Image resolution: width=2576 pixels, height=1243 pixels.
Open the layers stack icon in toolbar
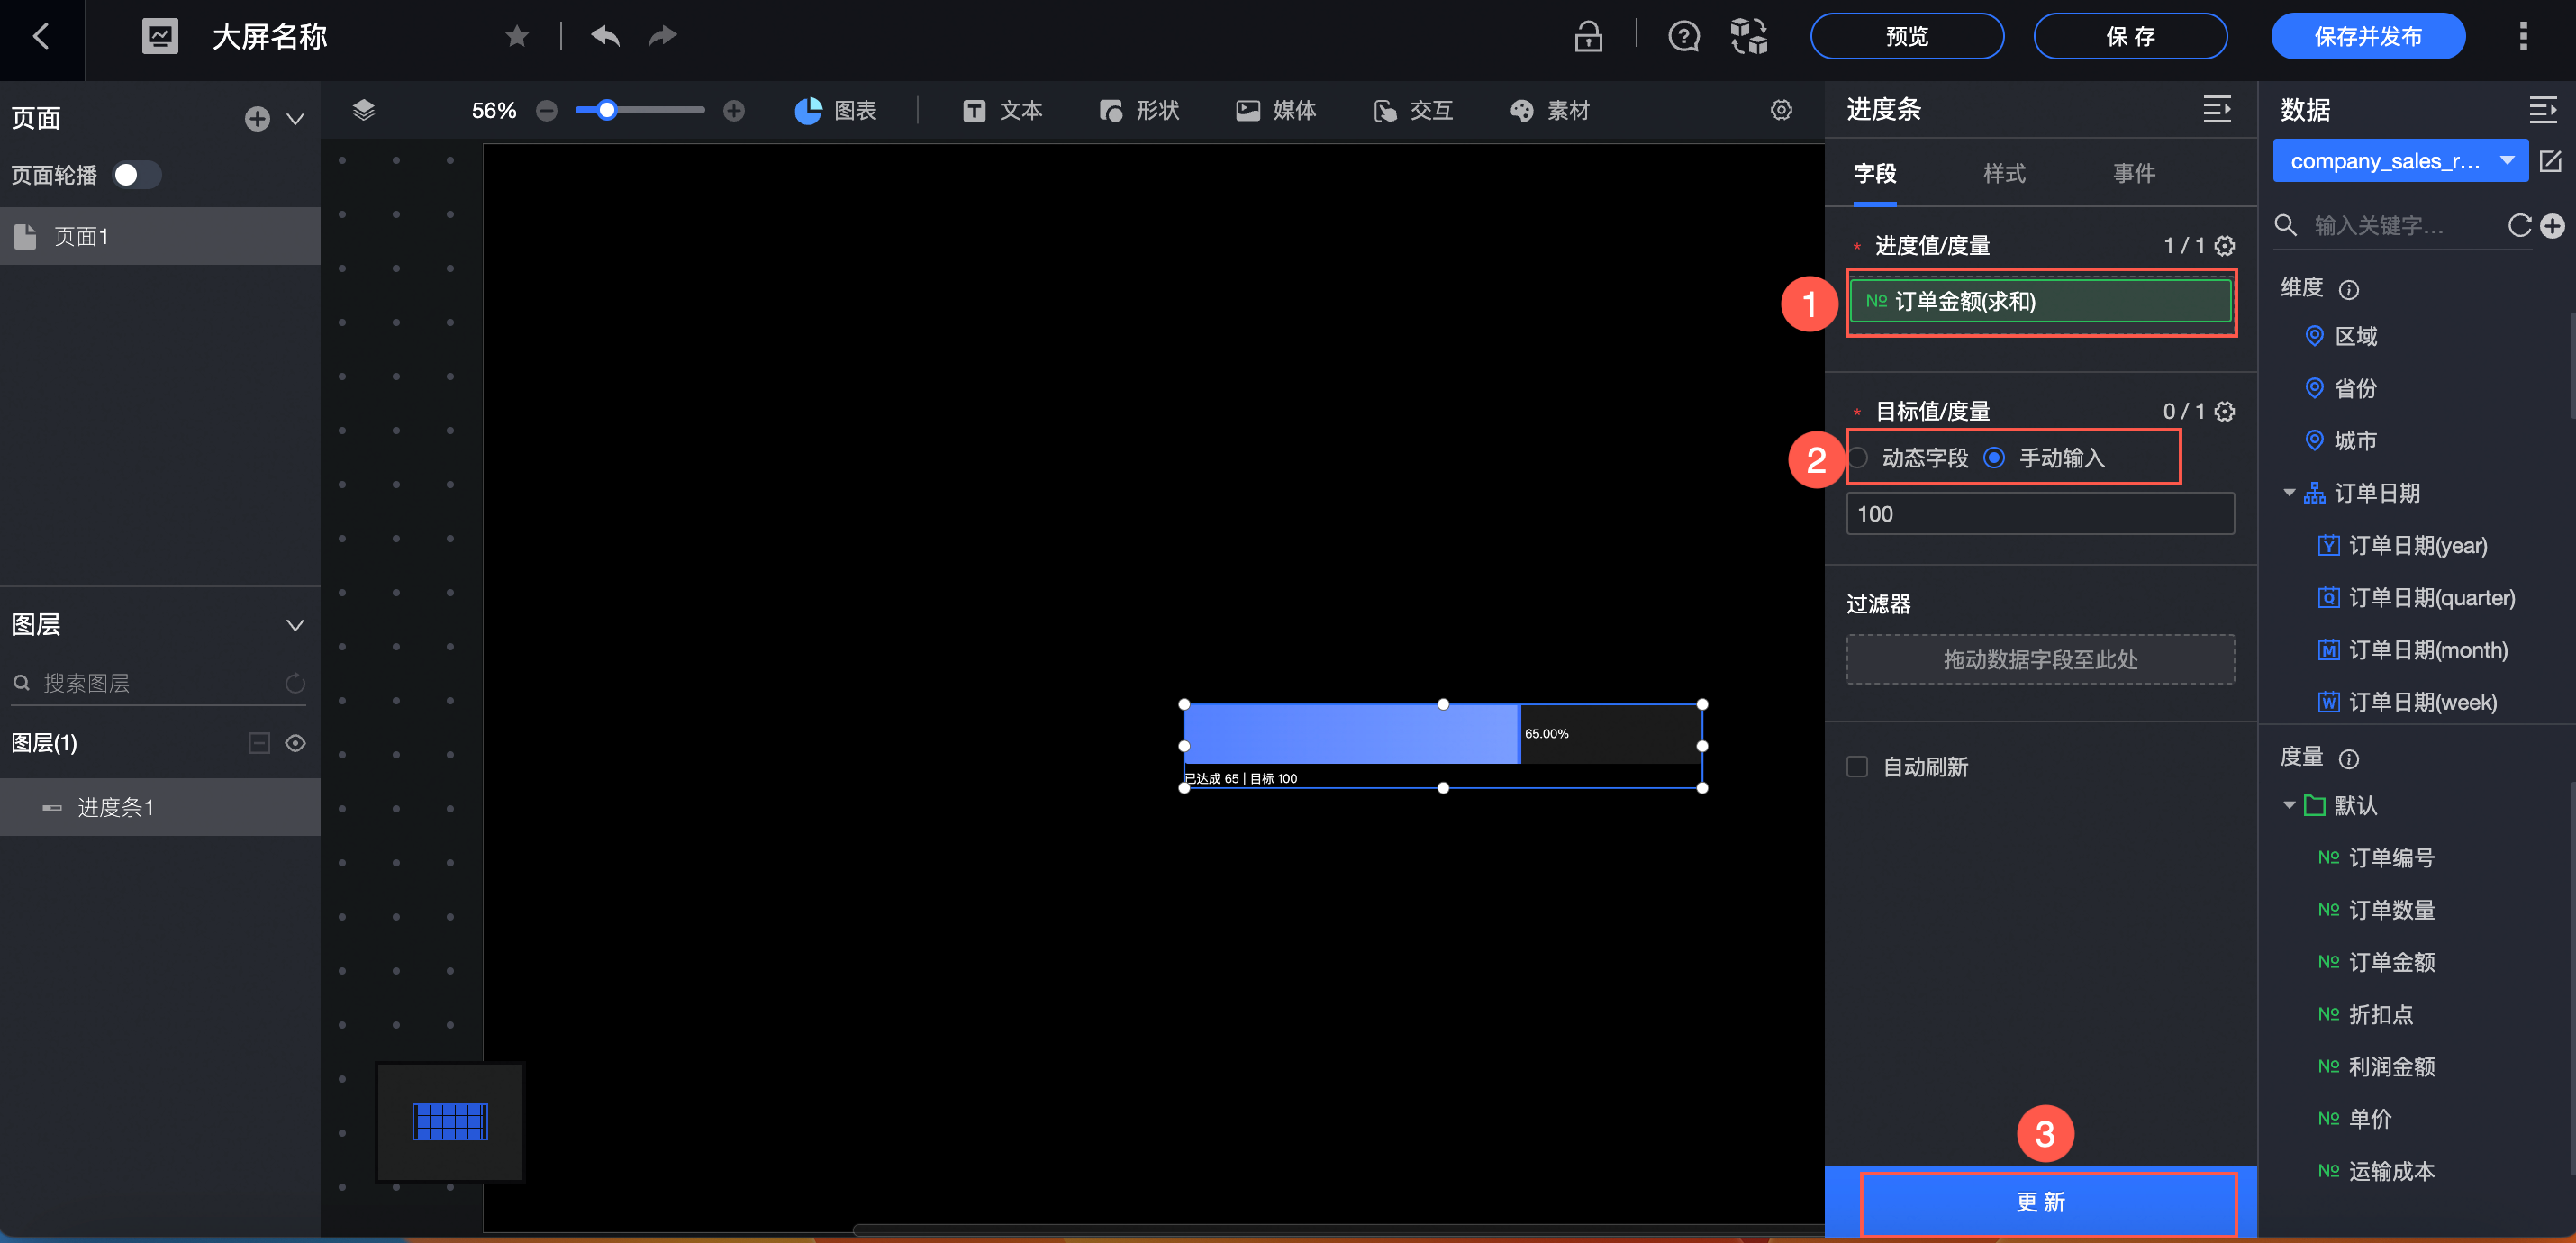pos(364,110)
